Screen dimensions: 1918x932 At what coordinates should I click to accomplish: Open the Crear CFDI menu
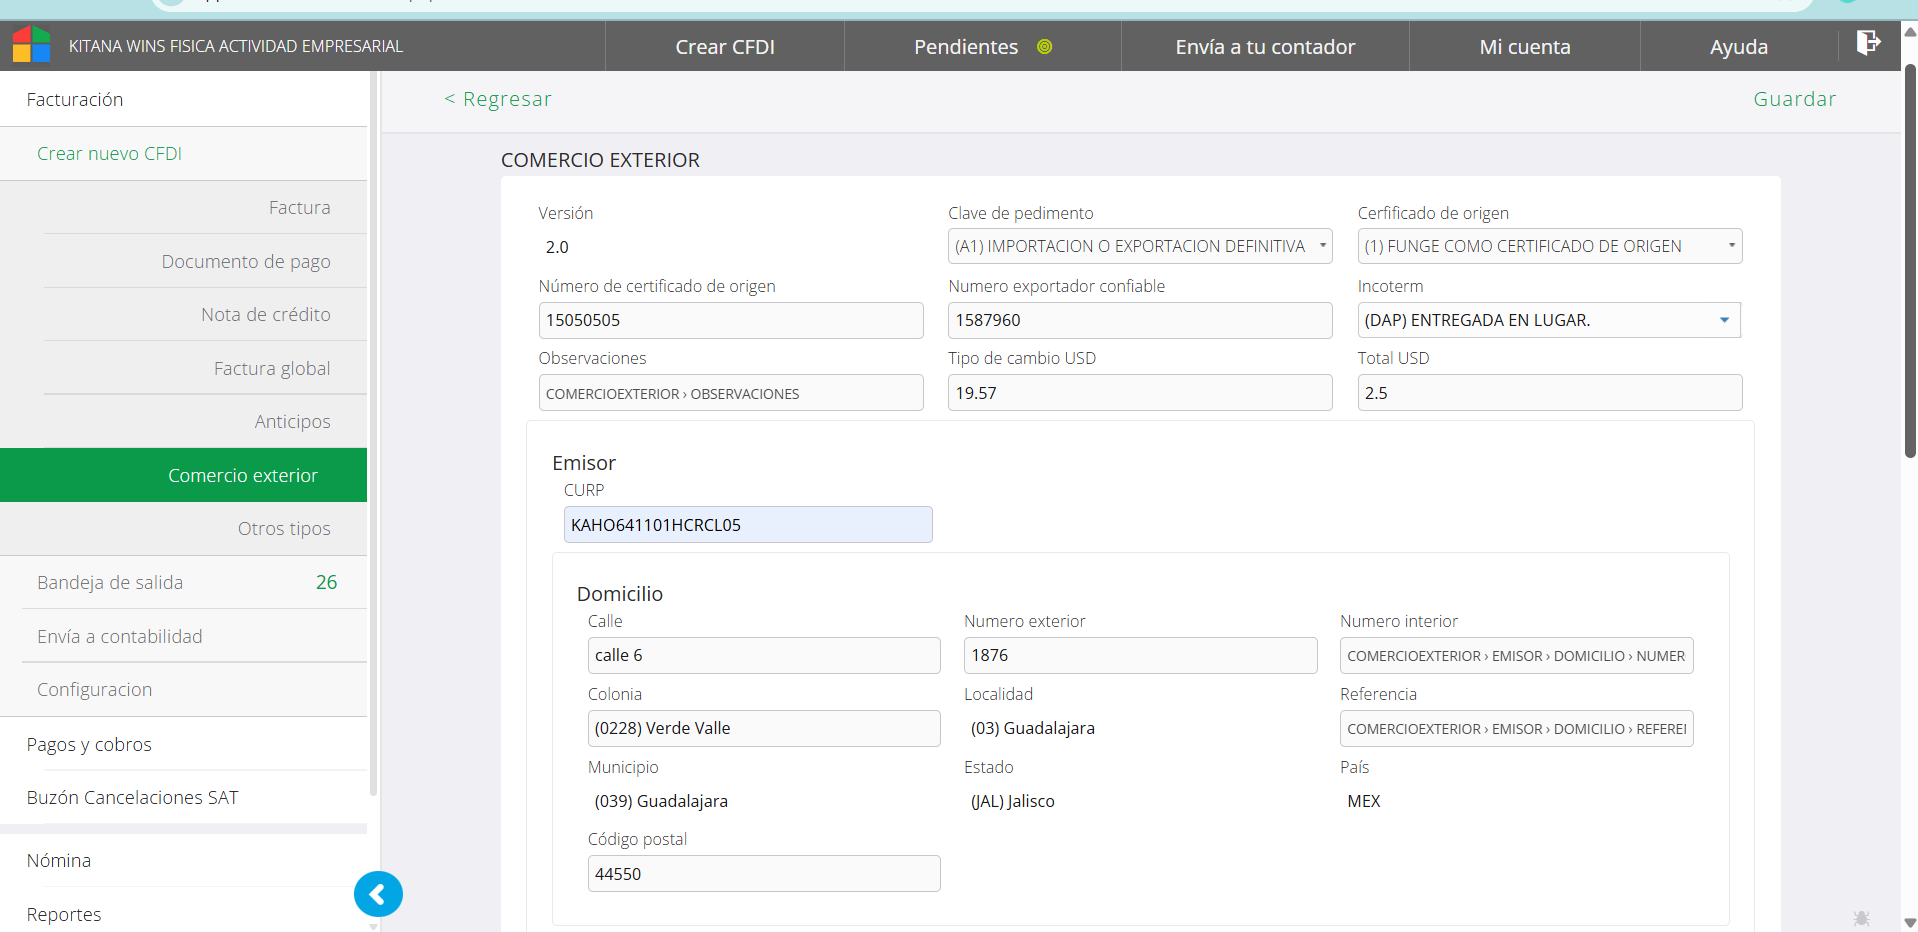coord(724,47)
